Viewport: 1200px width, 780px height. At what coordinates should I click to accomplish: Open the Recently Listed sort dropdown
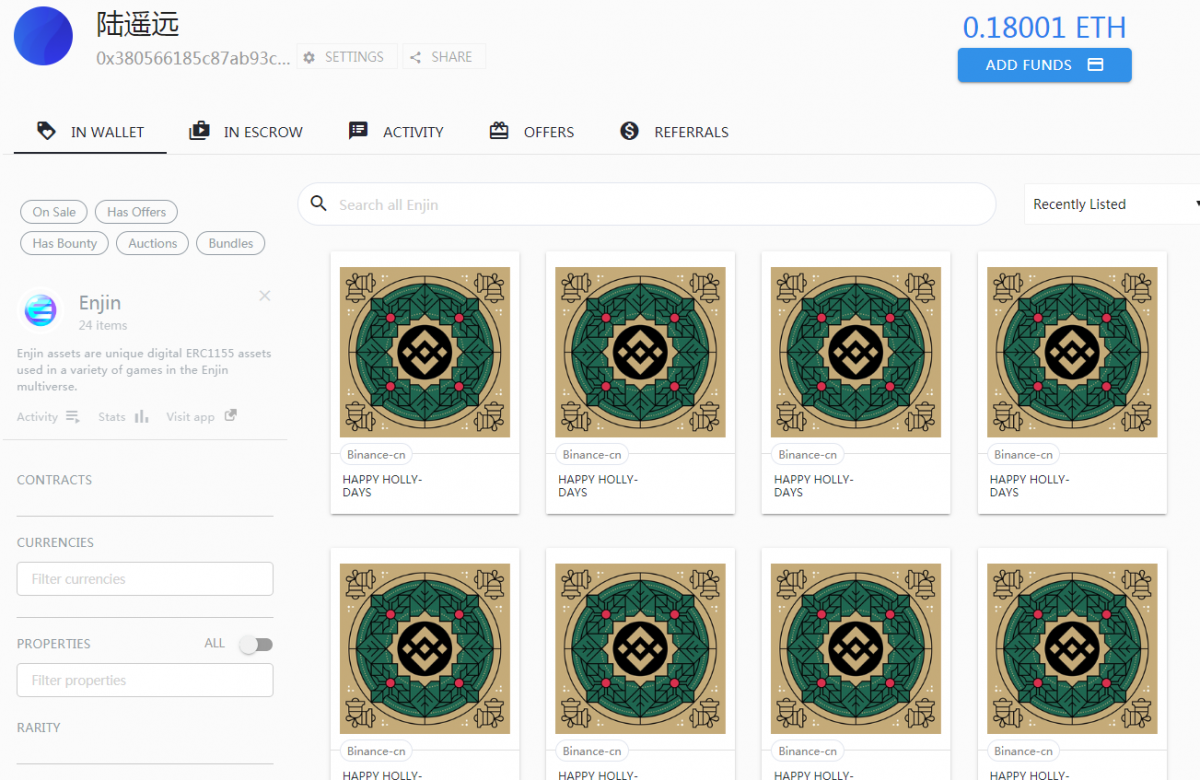pyautogui.click(x=1112, y=204)
